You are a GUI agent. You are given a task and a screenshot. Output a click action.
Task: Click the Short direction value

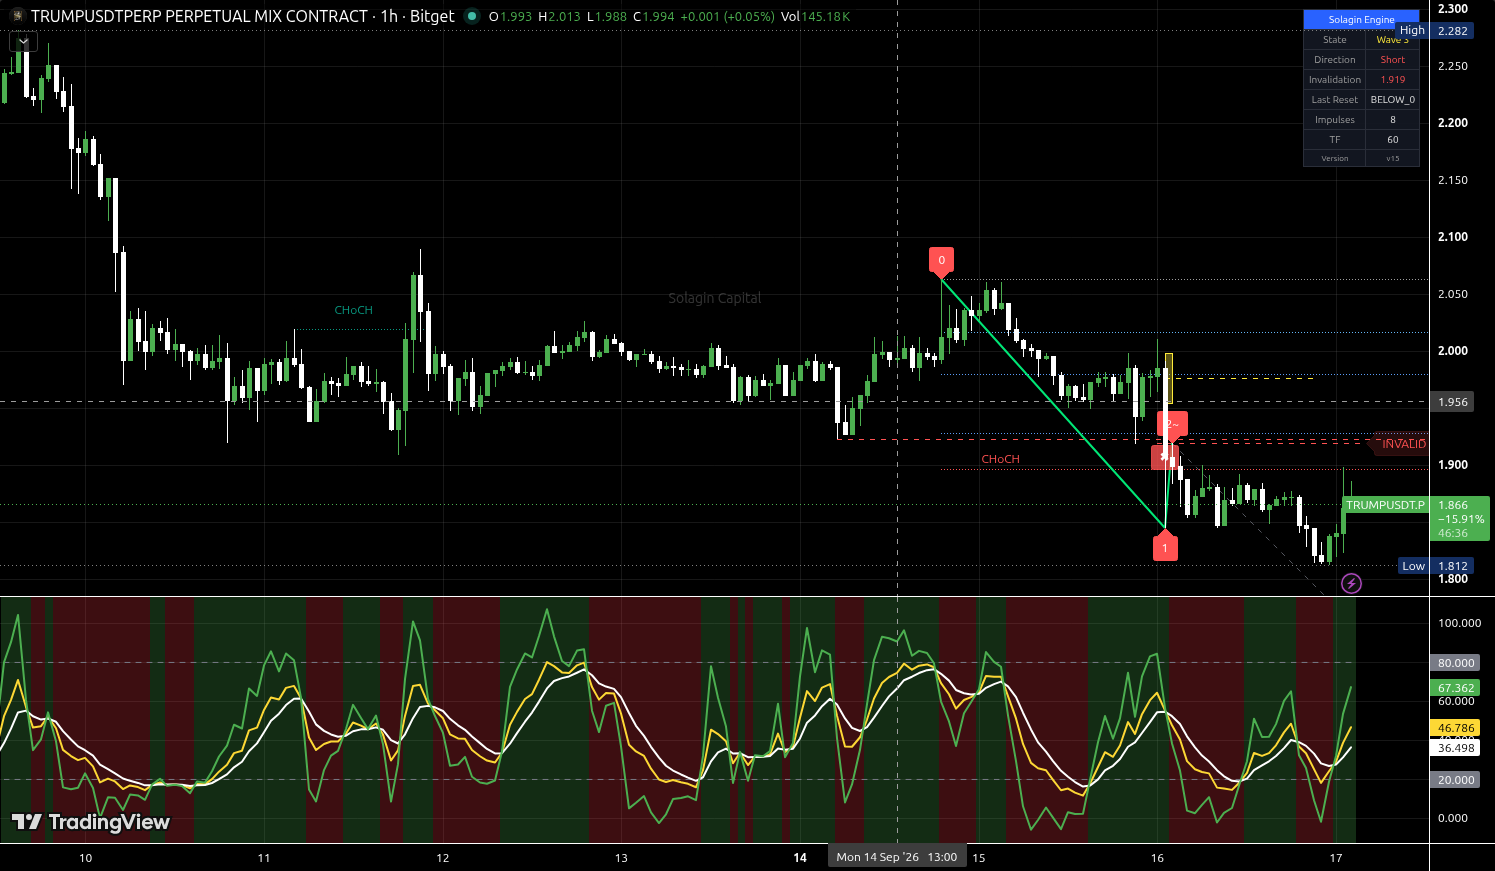(x=1392, y=60)
